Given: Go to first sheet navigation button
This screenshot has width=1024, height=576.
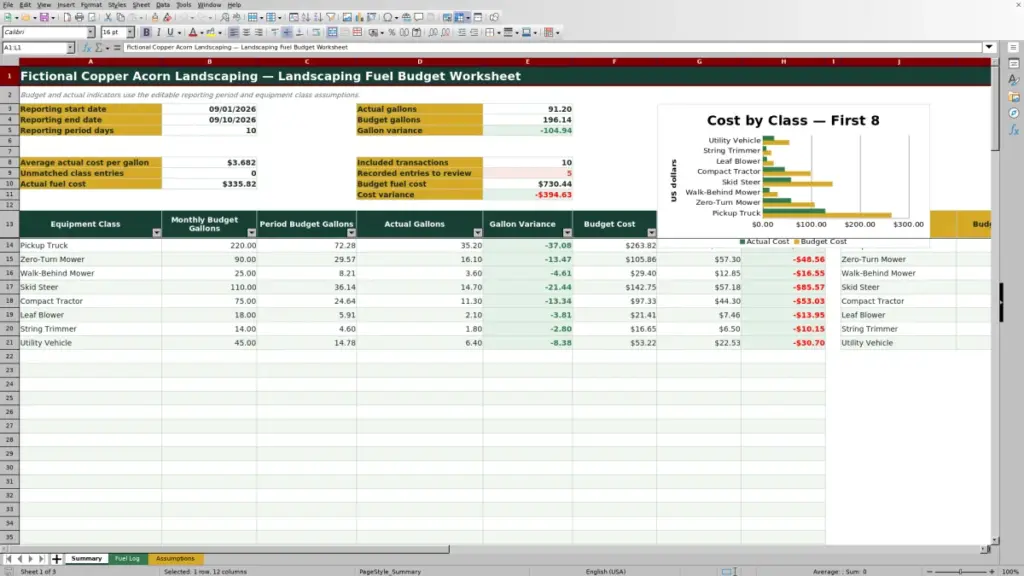Looking at the screenshot, I should click(x=8, y=559).
